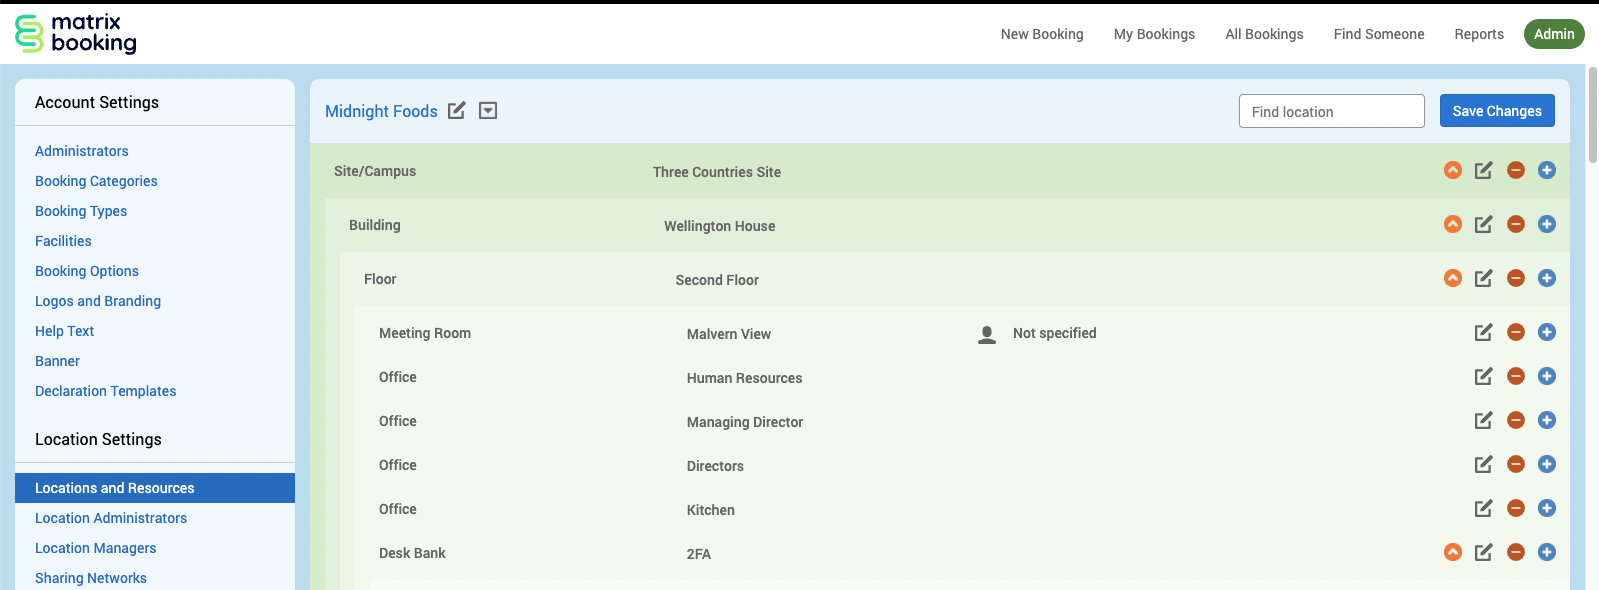Click the Save Changes button

point(1496,111)
